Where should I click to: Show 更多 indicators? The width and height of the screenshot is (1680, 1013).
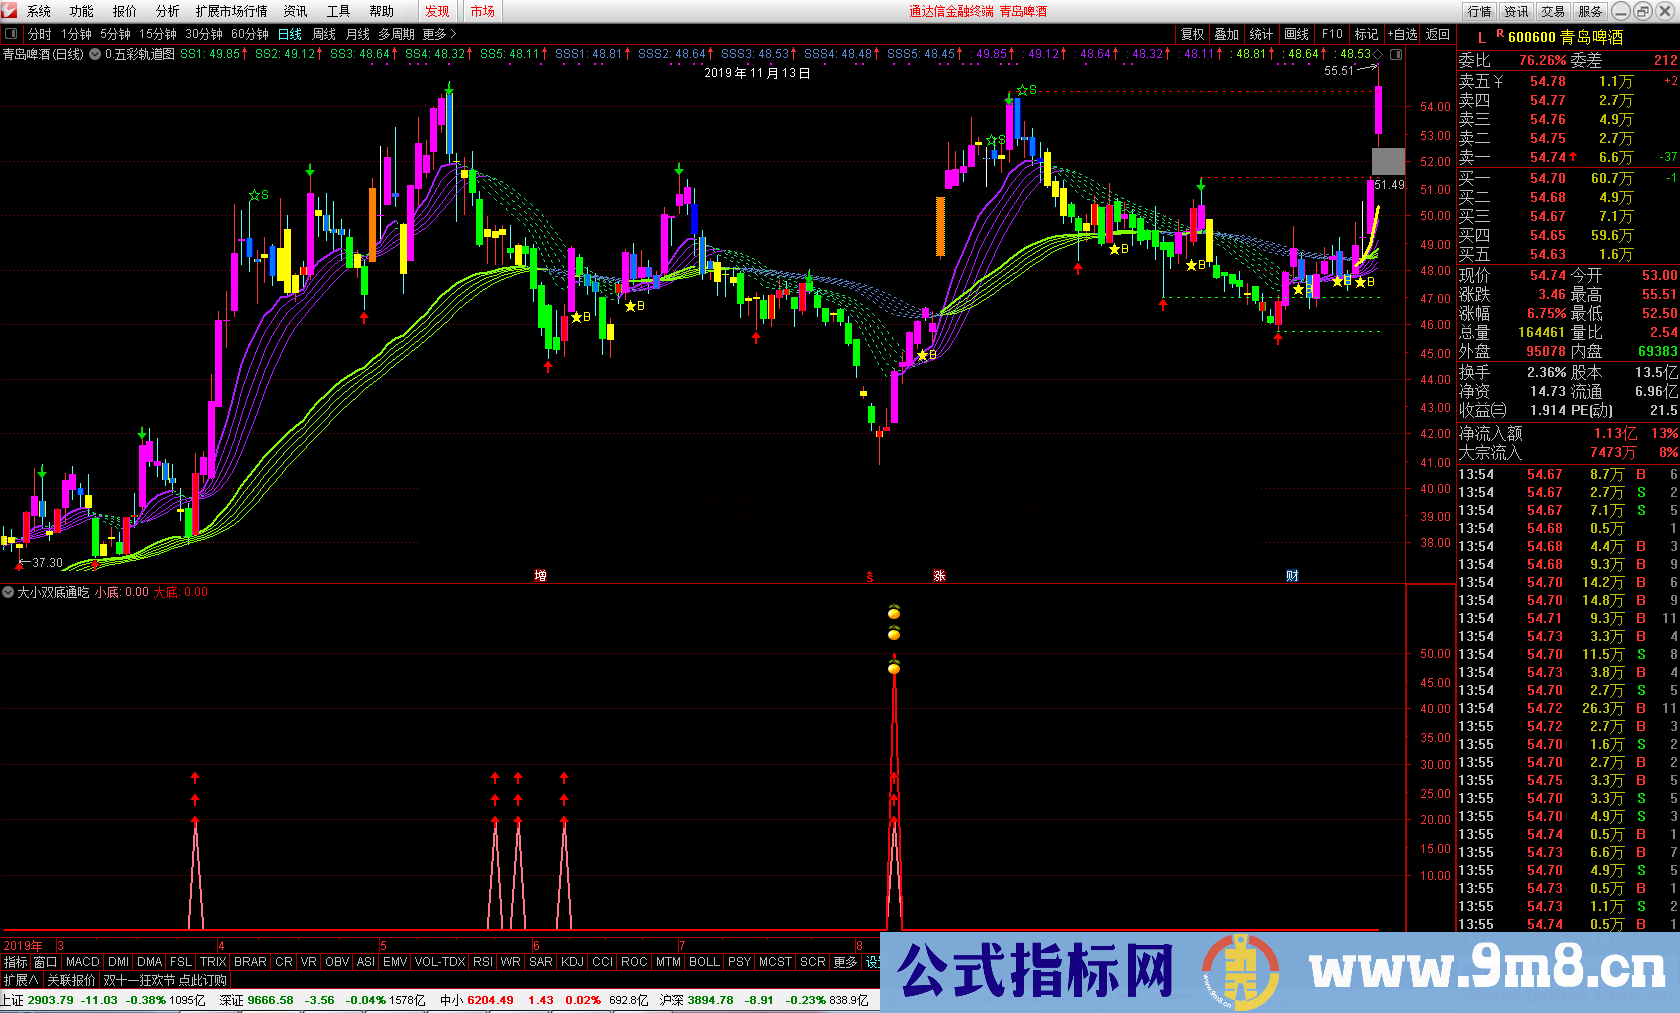coord(845,962)
